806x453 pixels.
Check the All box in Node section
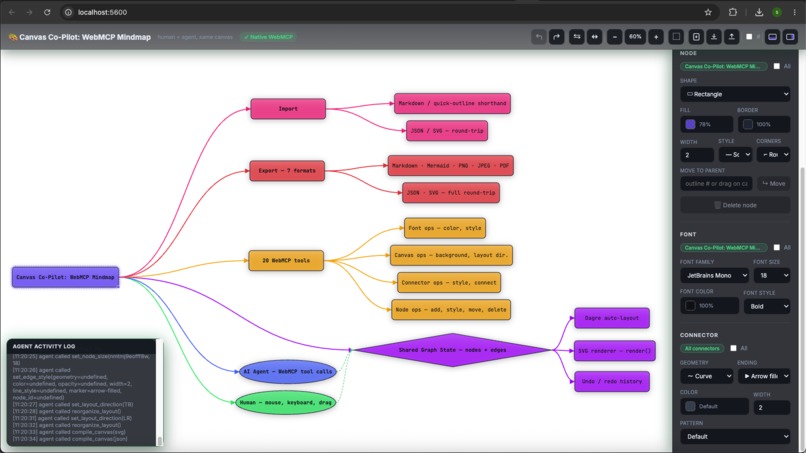click(777, 66)
